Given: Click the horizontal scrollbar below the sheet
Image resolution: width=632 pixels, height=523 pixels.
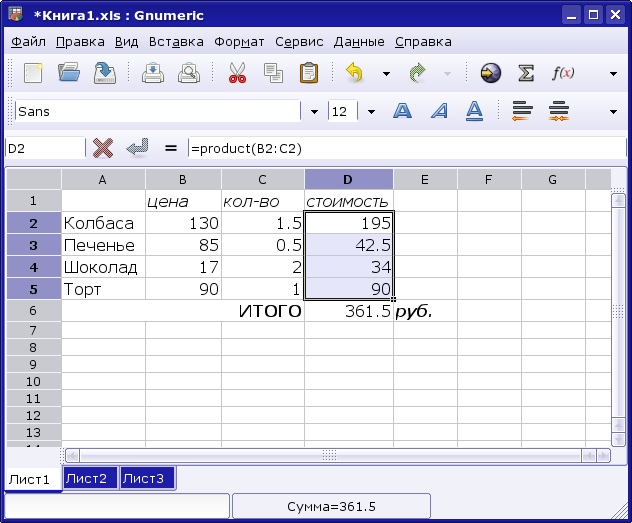Looking at the screenshot, I should pos(330,455).
